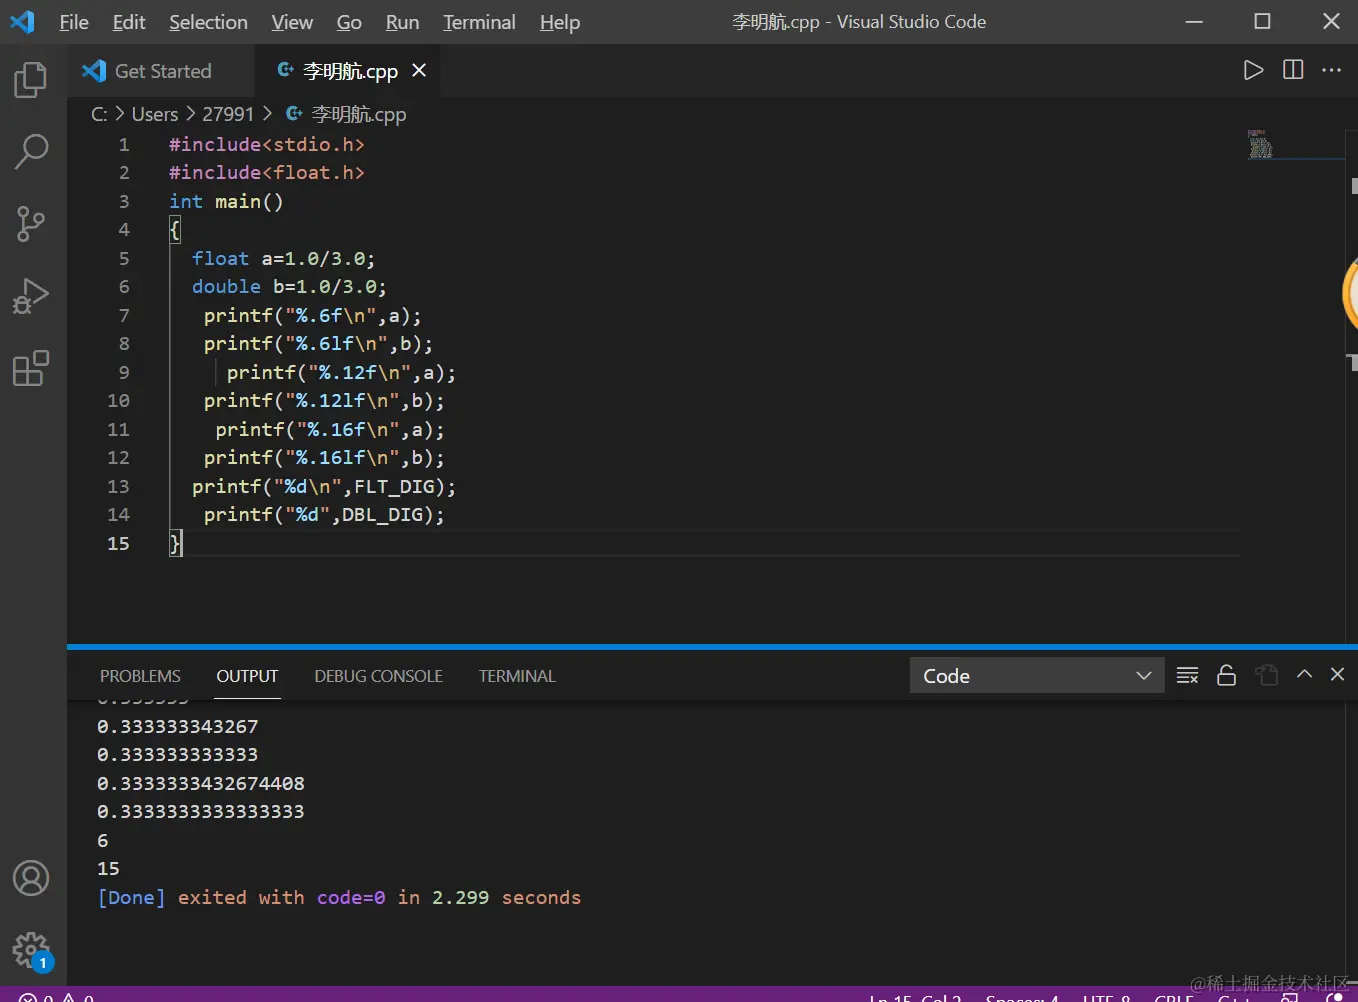
Task: Click output line 0.333333343267
Action: coord(177,726)
